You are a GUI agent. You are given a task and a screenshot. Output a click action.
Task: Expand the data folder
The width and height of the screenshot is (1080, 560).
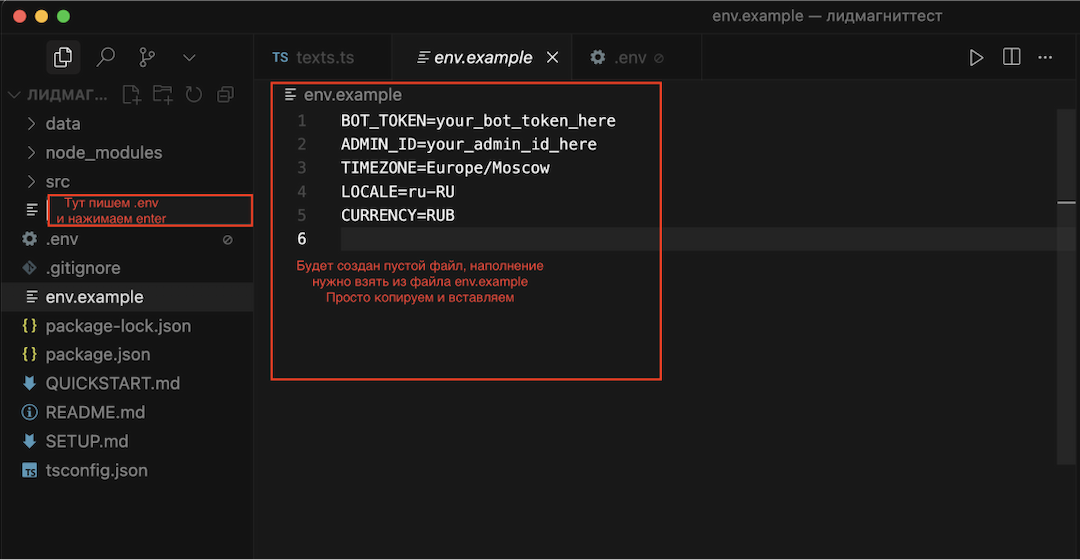62,124
